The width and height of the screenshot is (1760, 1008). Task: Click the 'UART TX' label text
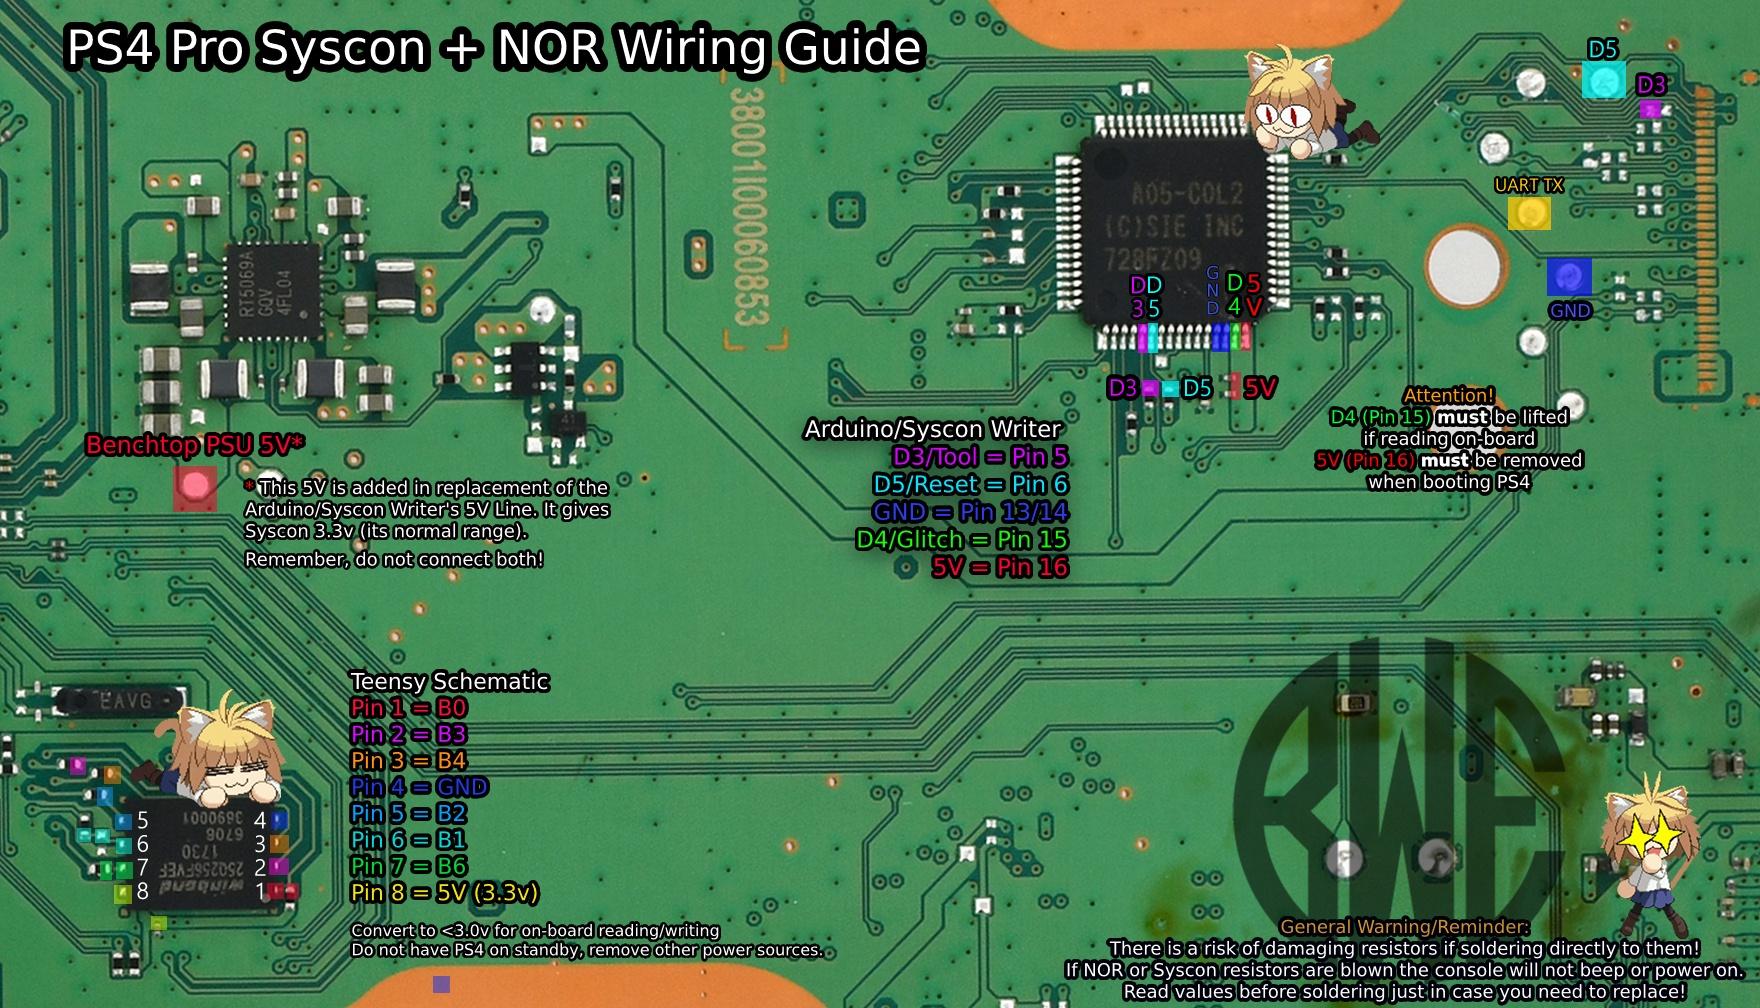click(1528, 185)
